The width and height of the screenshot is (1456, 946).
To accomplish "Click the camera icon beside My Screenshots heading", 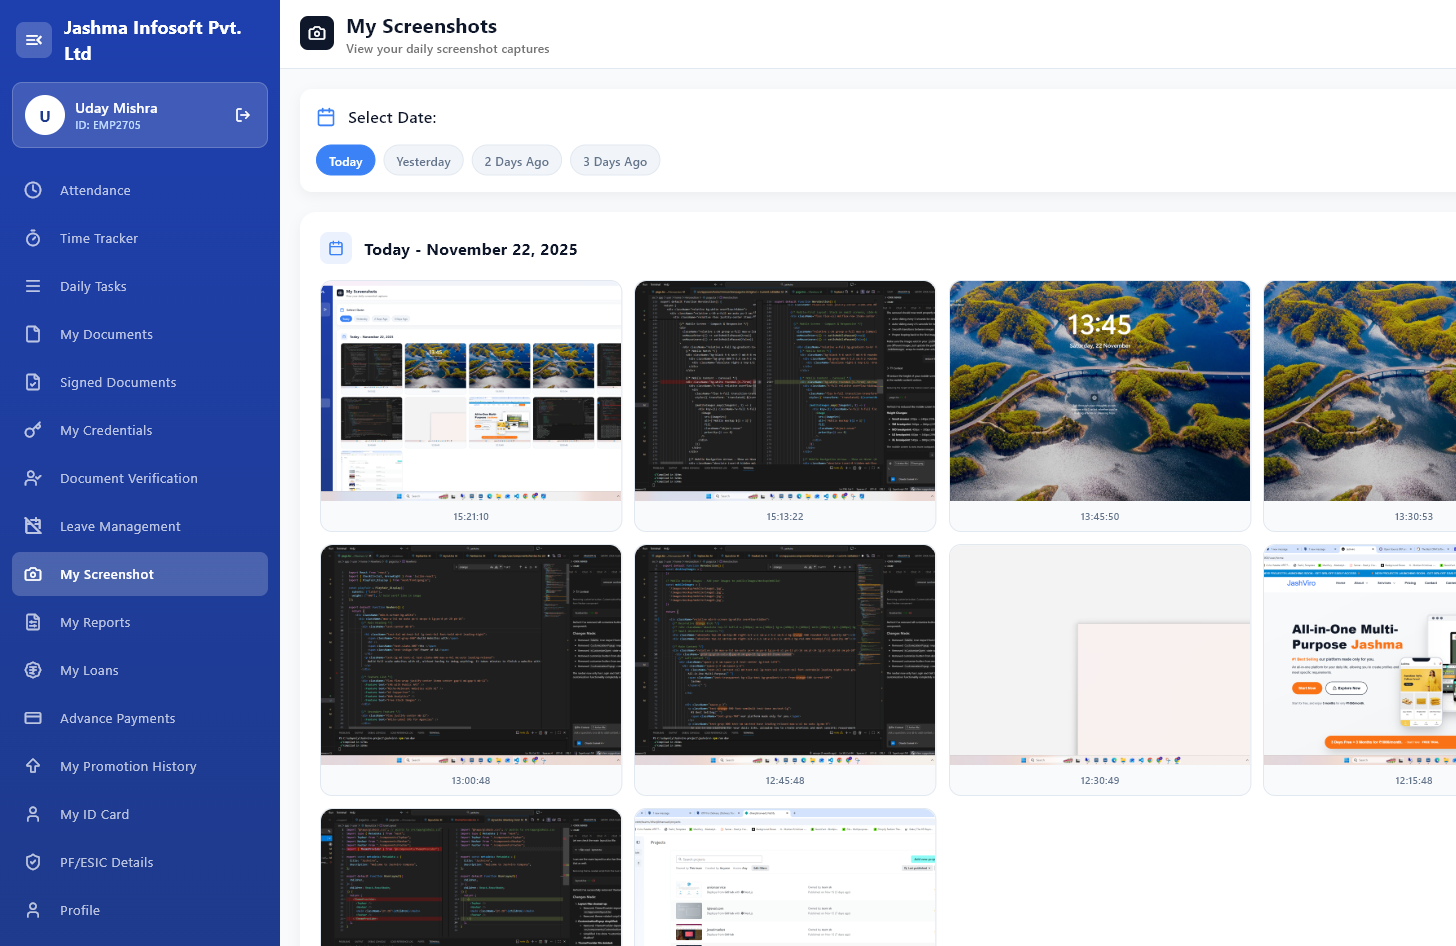I will tap(316, 33).
